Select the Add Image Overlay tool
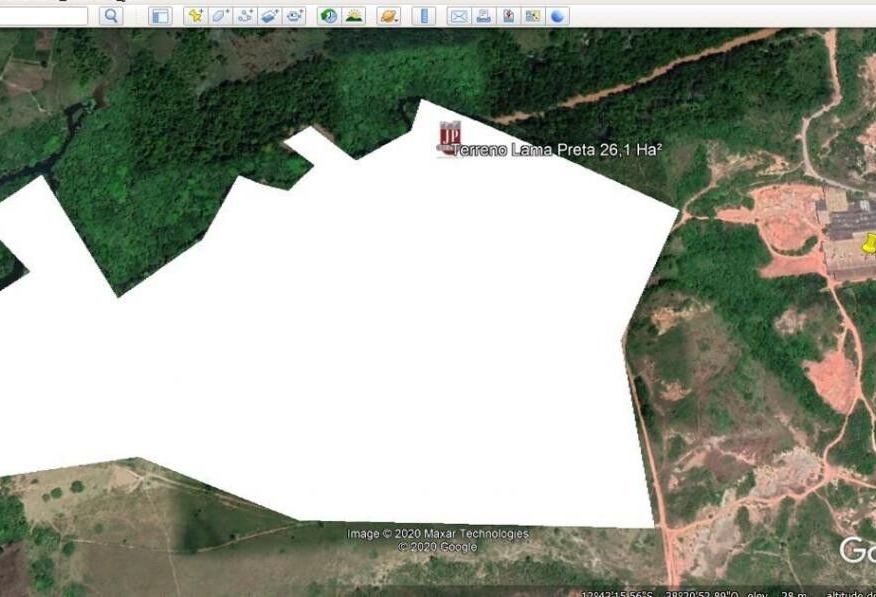Image resolution: width=876 pixels, height=597 pixels. point(269,16)
